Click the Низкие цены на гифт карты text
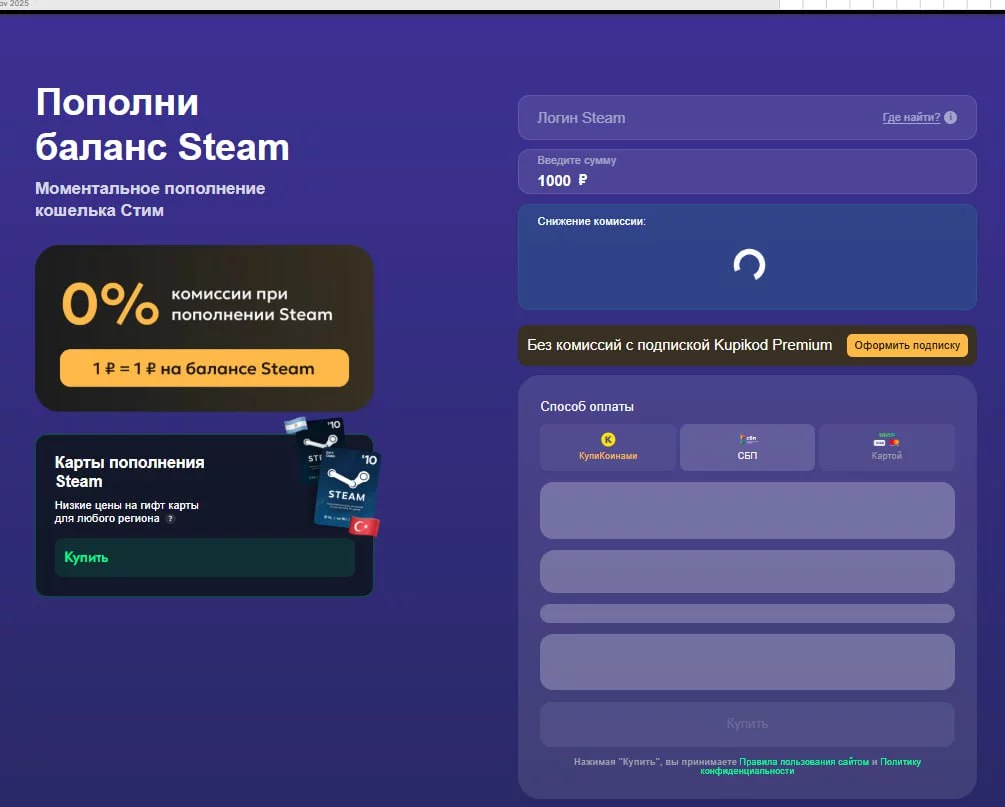1005x807 pixels. [x=126, y=505]
